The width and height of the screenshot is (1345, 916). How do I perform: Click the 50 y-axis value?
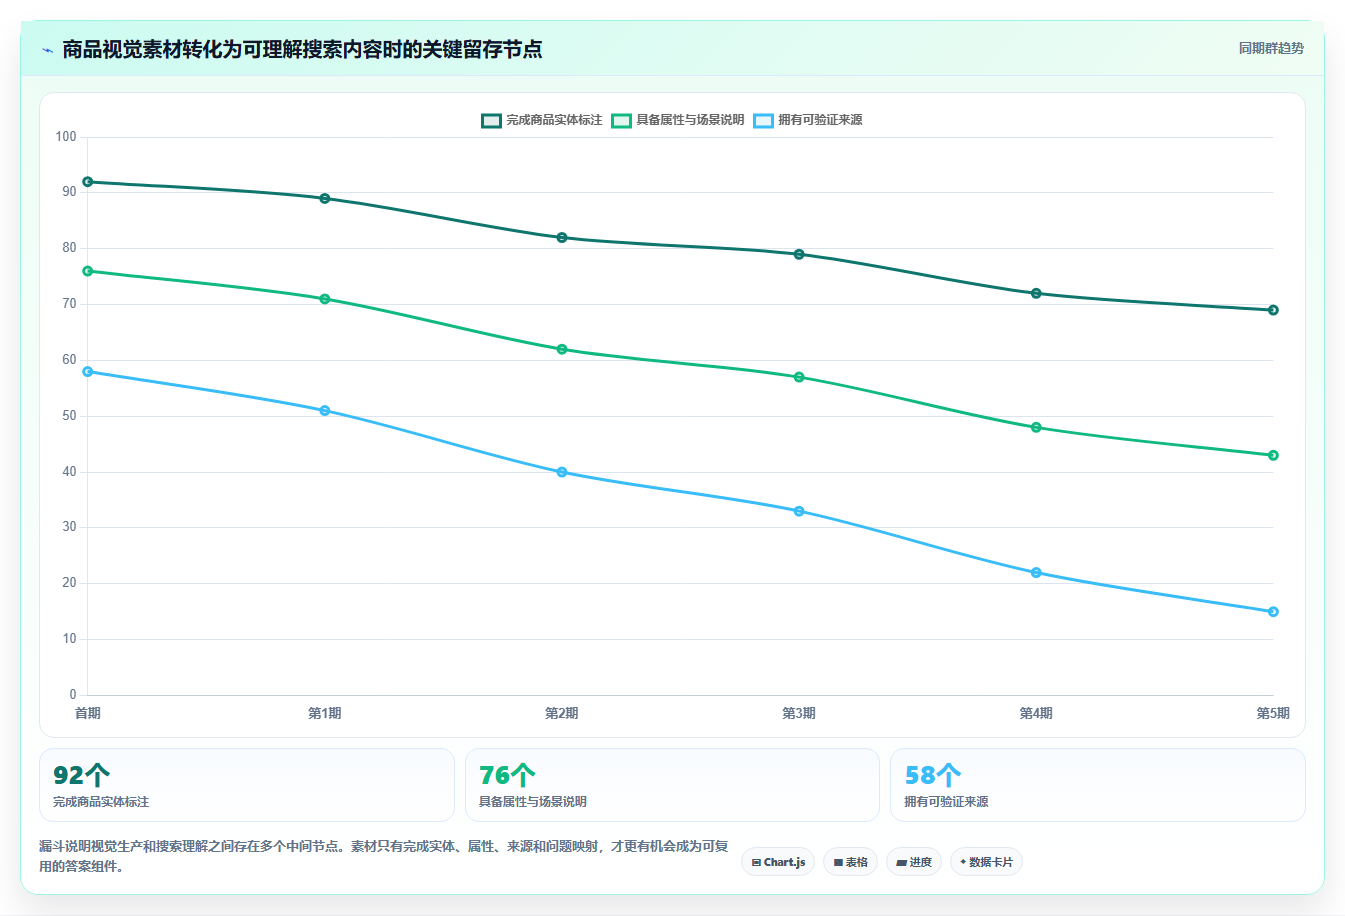69,416
